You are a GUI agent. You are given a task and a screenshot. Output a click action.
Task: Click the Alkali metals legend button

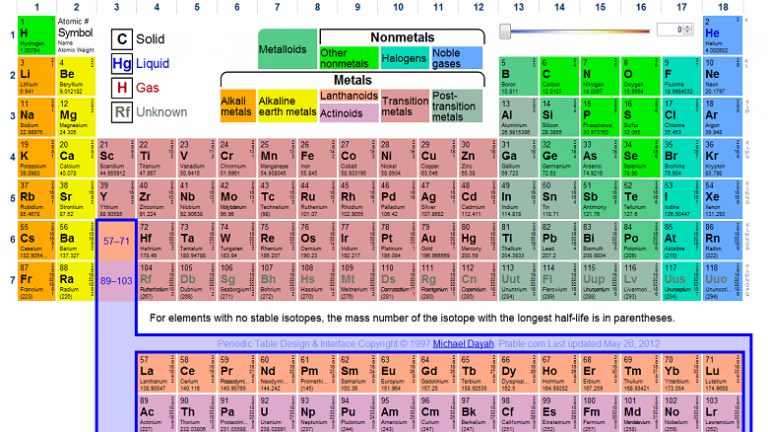(x=238, y=106)
